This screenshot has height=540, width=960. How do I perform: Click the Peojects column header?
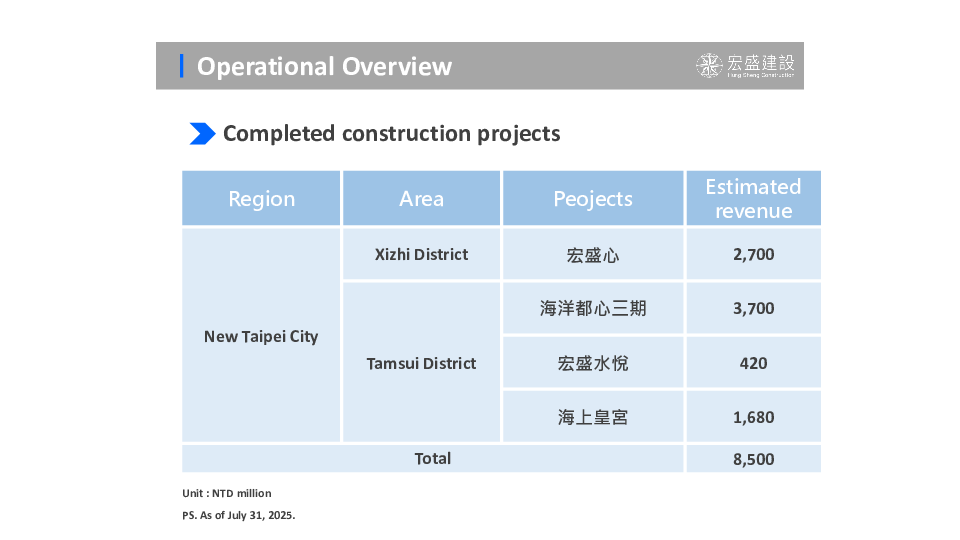point(593,198)
